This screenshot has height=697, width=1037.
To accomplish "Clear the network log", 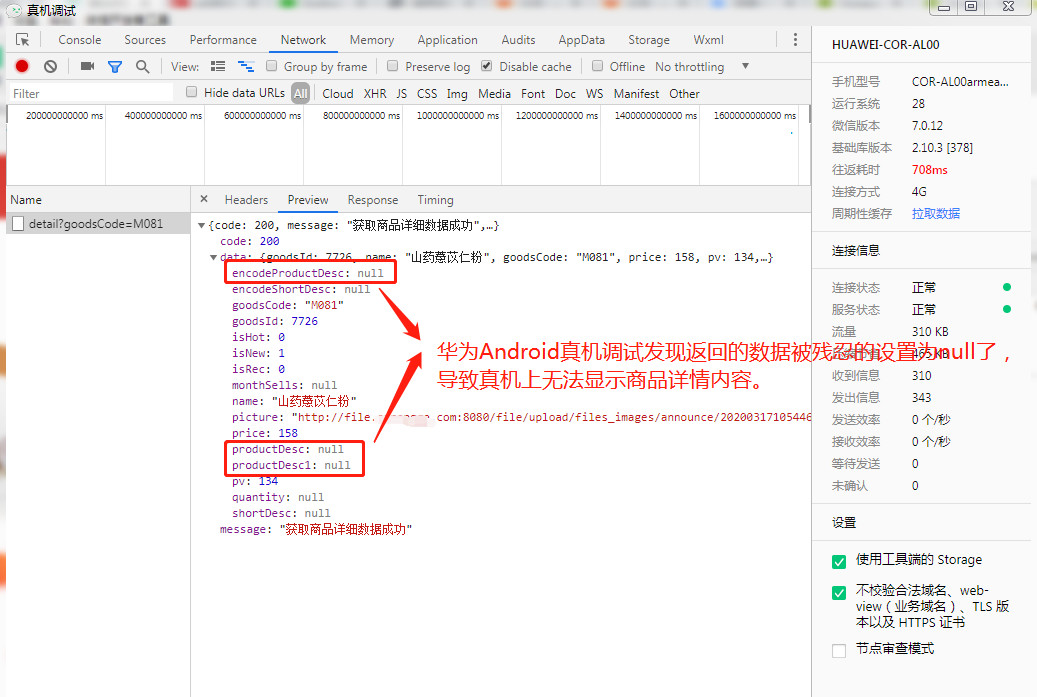I will pos(50,66).
